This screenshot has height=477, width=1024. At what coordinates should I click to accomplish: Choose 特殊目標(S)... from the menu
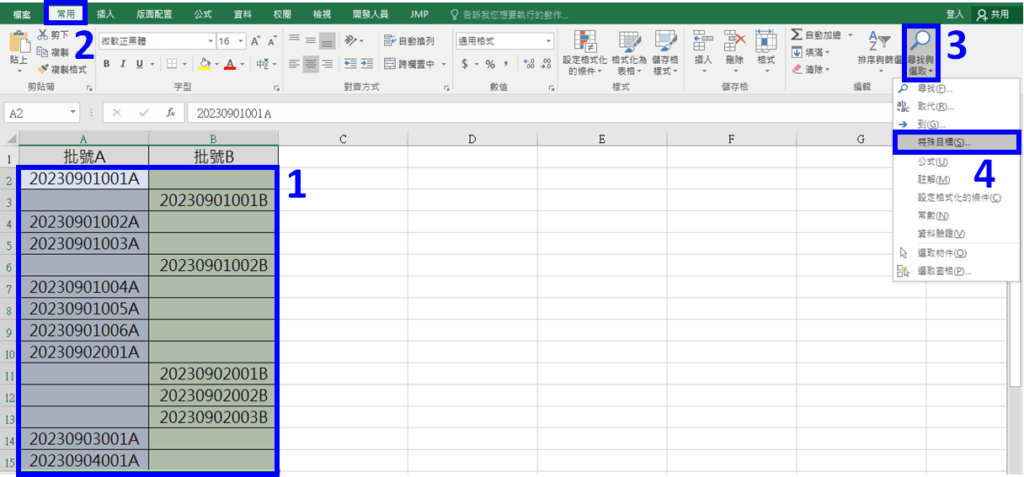pos(955,142)
